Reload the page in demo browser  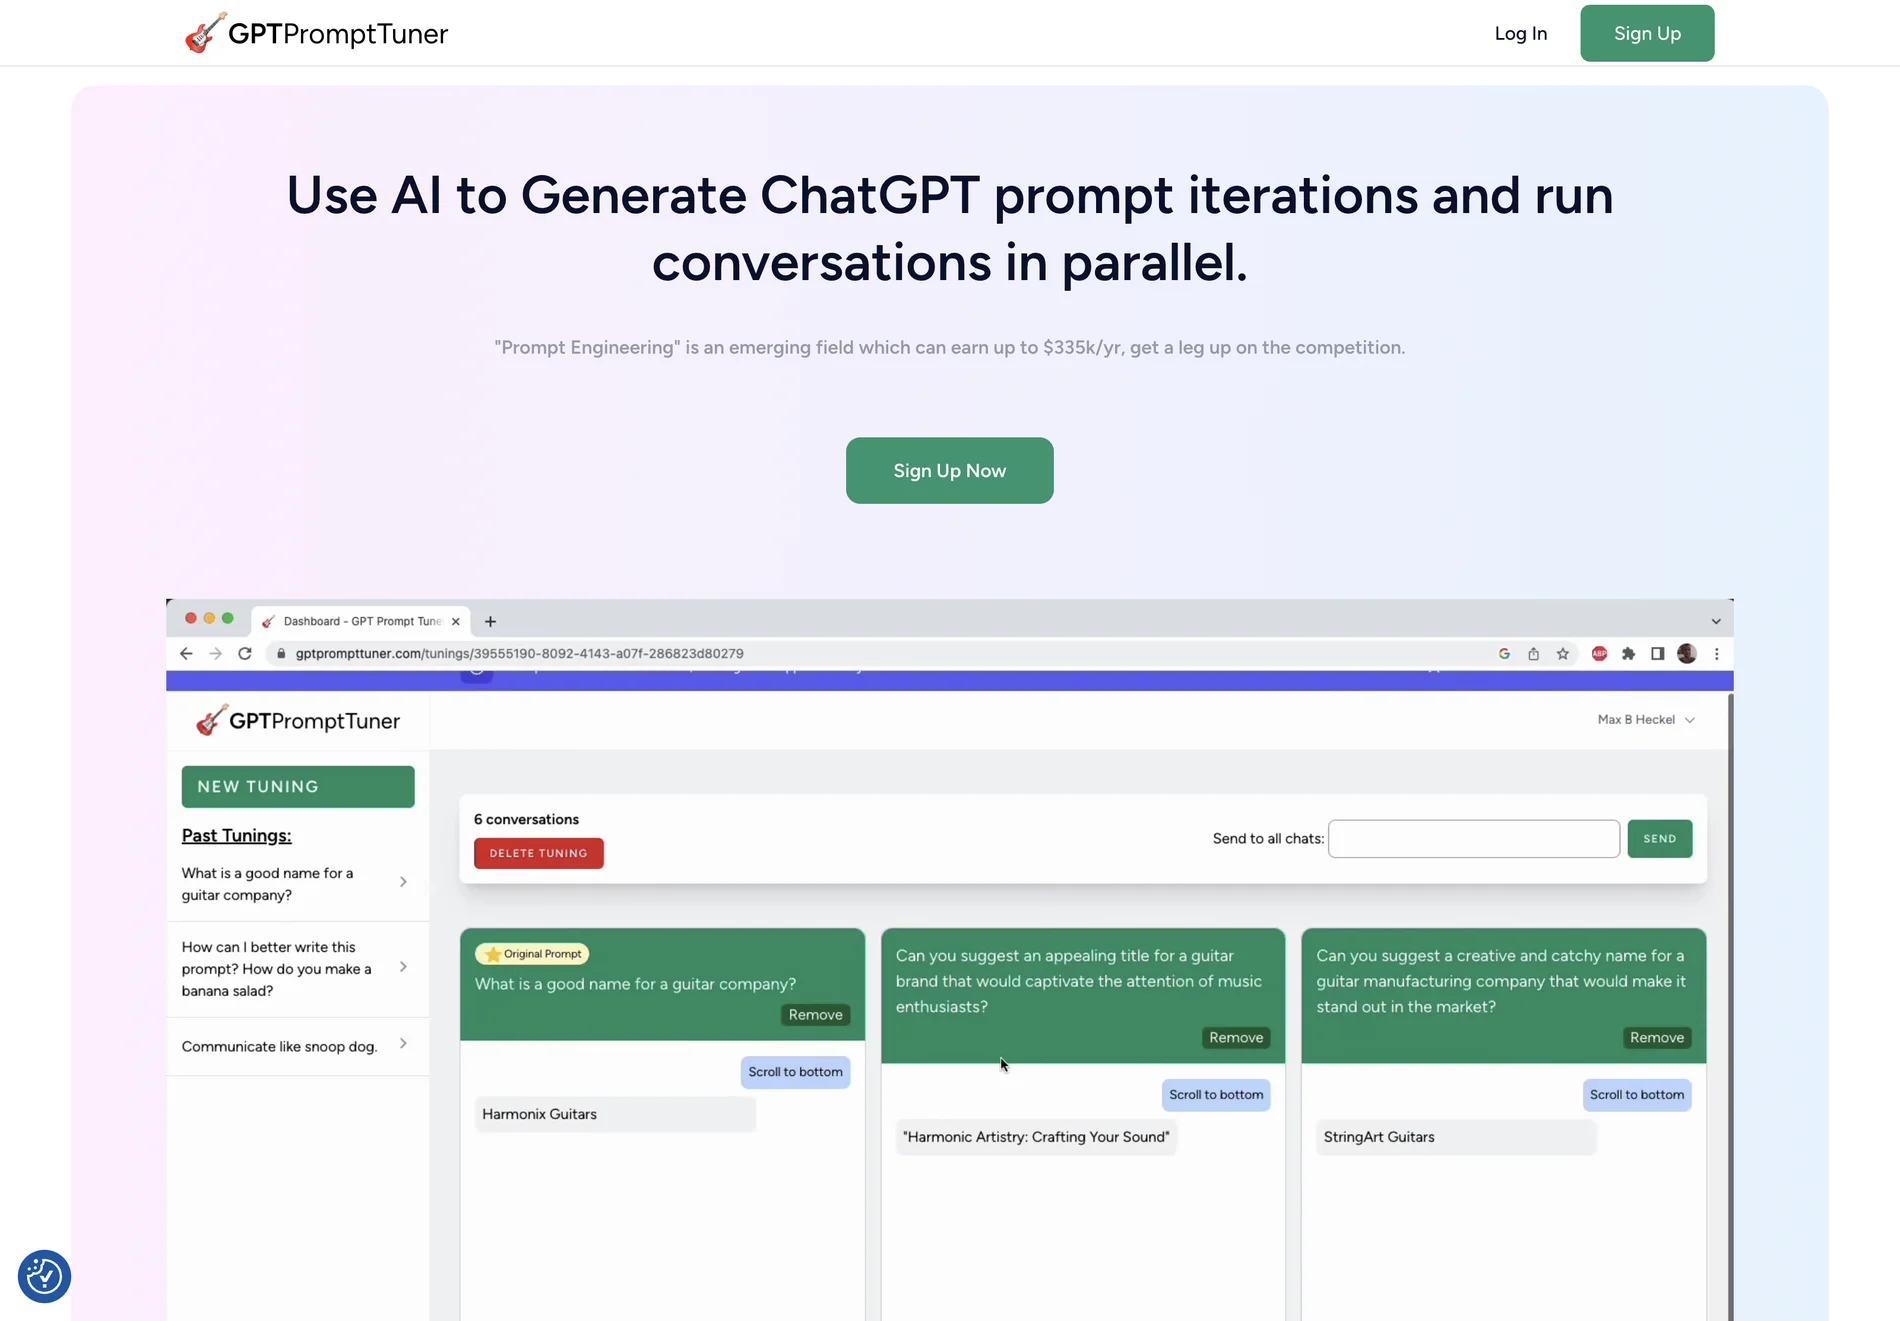click(x=245, y=653)
